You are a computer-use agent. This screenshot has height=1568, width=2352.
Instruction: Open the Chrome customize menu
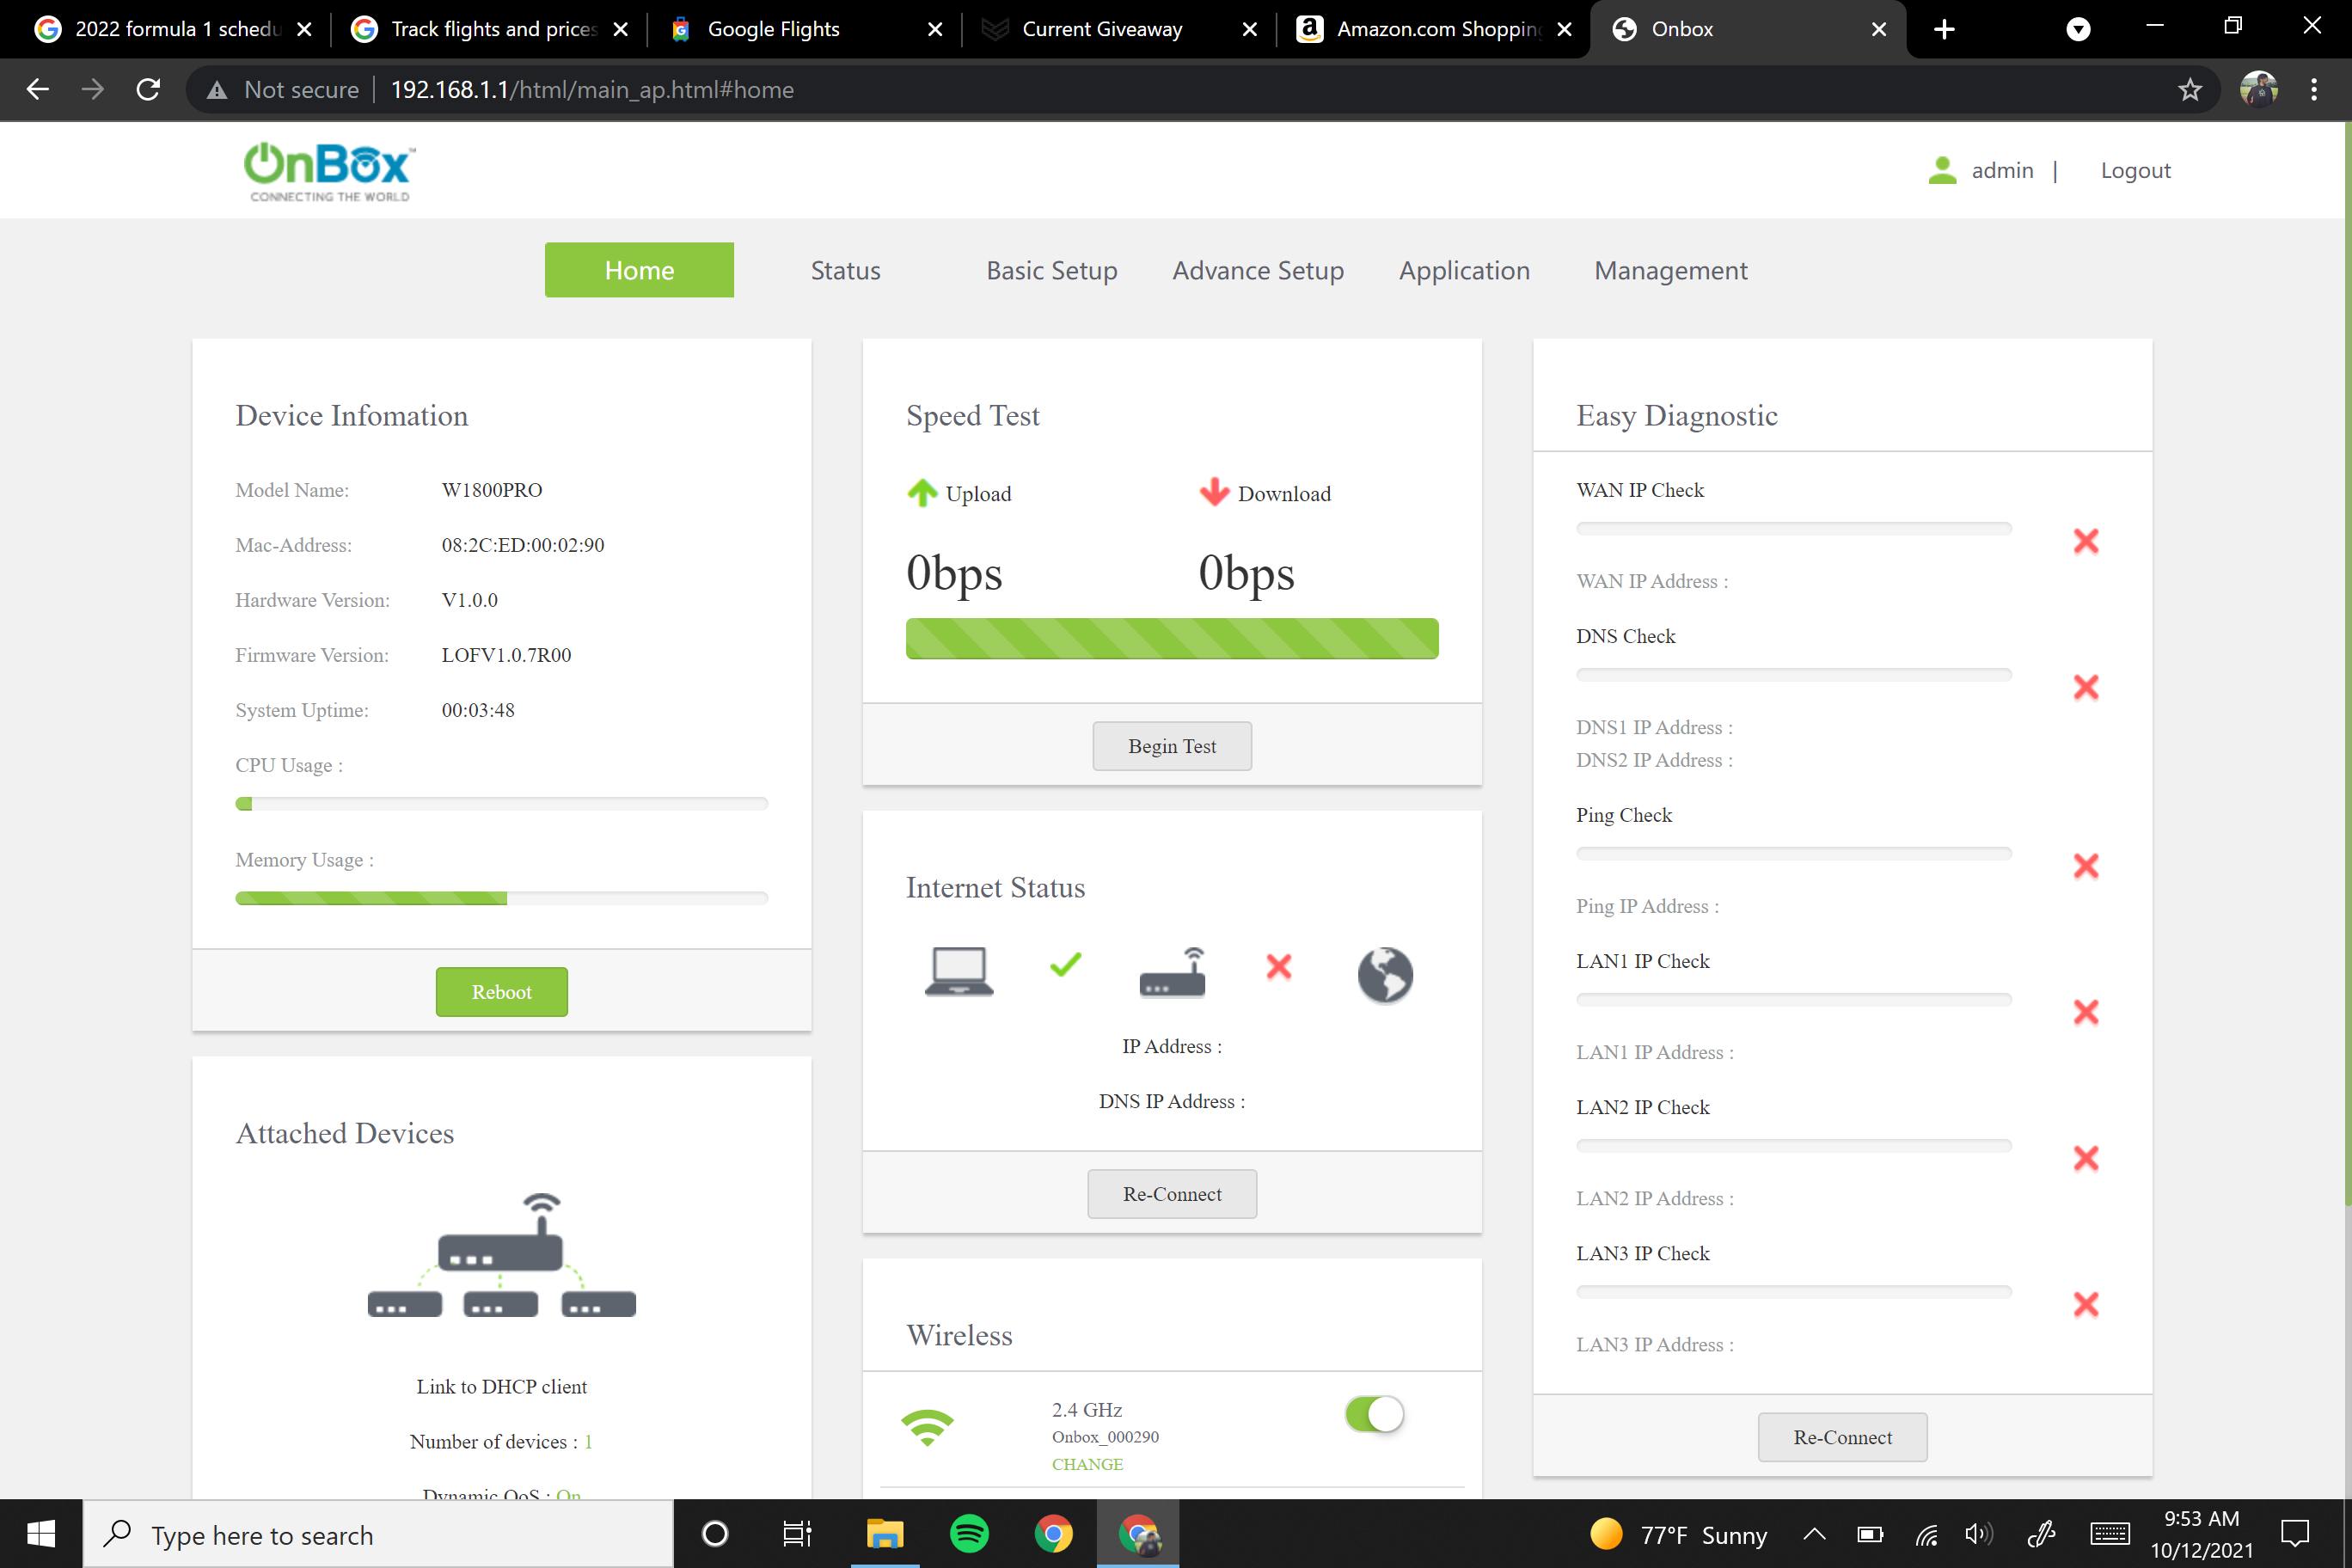2313,89
